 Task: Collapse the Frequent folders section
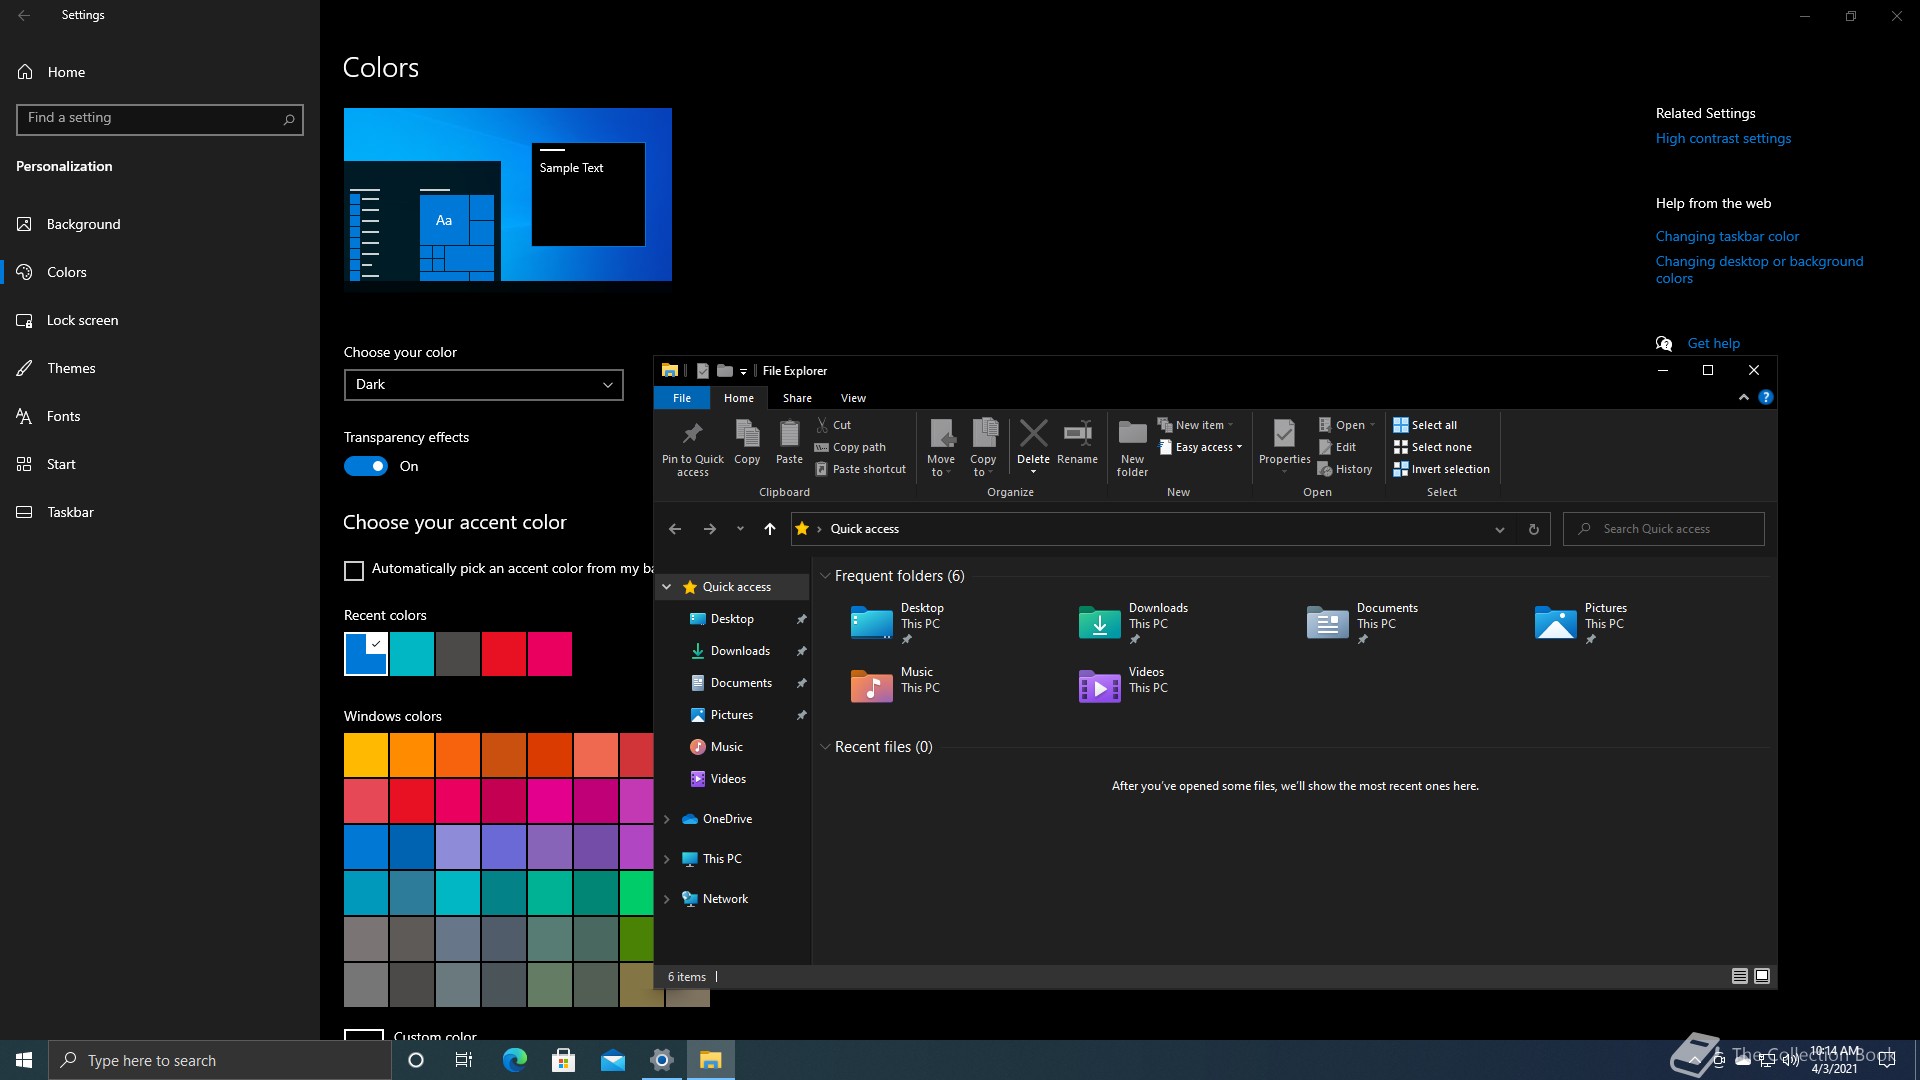(x=825, y=576)
